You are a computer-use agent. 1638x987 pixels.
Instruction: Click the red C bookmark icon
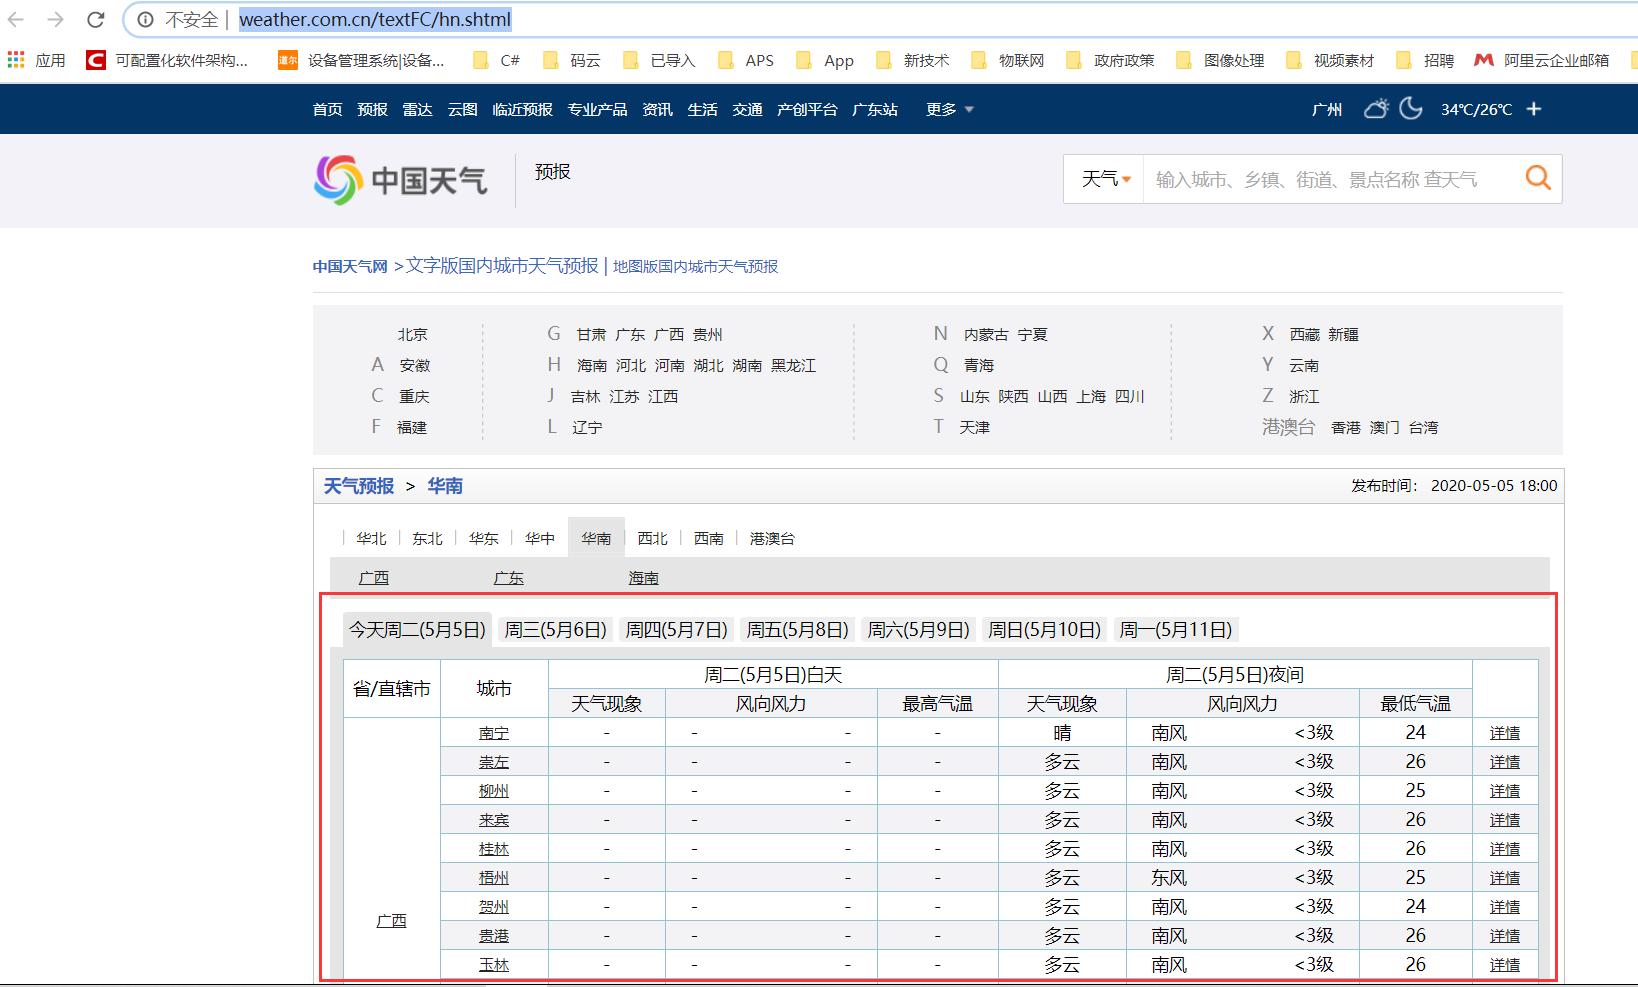click(x=94, y=59)
